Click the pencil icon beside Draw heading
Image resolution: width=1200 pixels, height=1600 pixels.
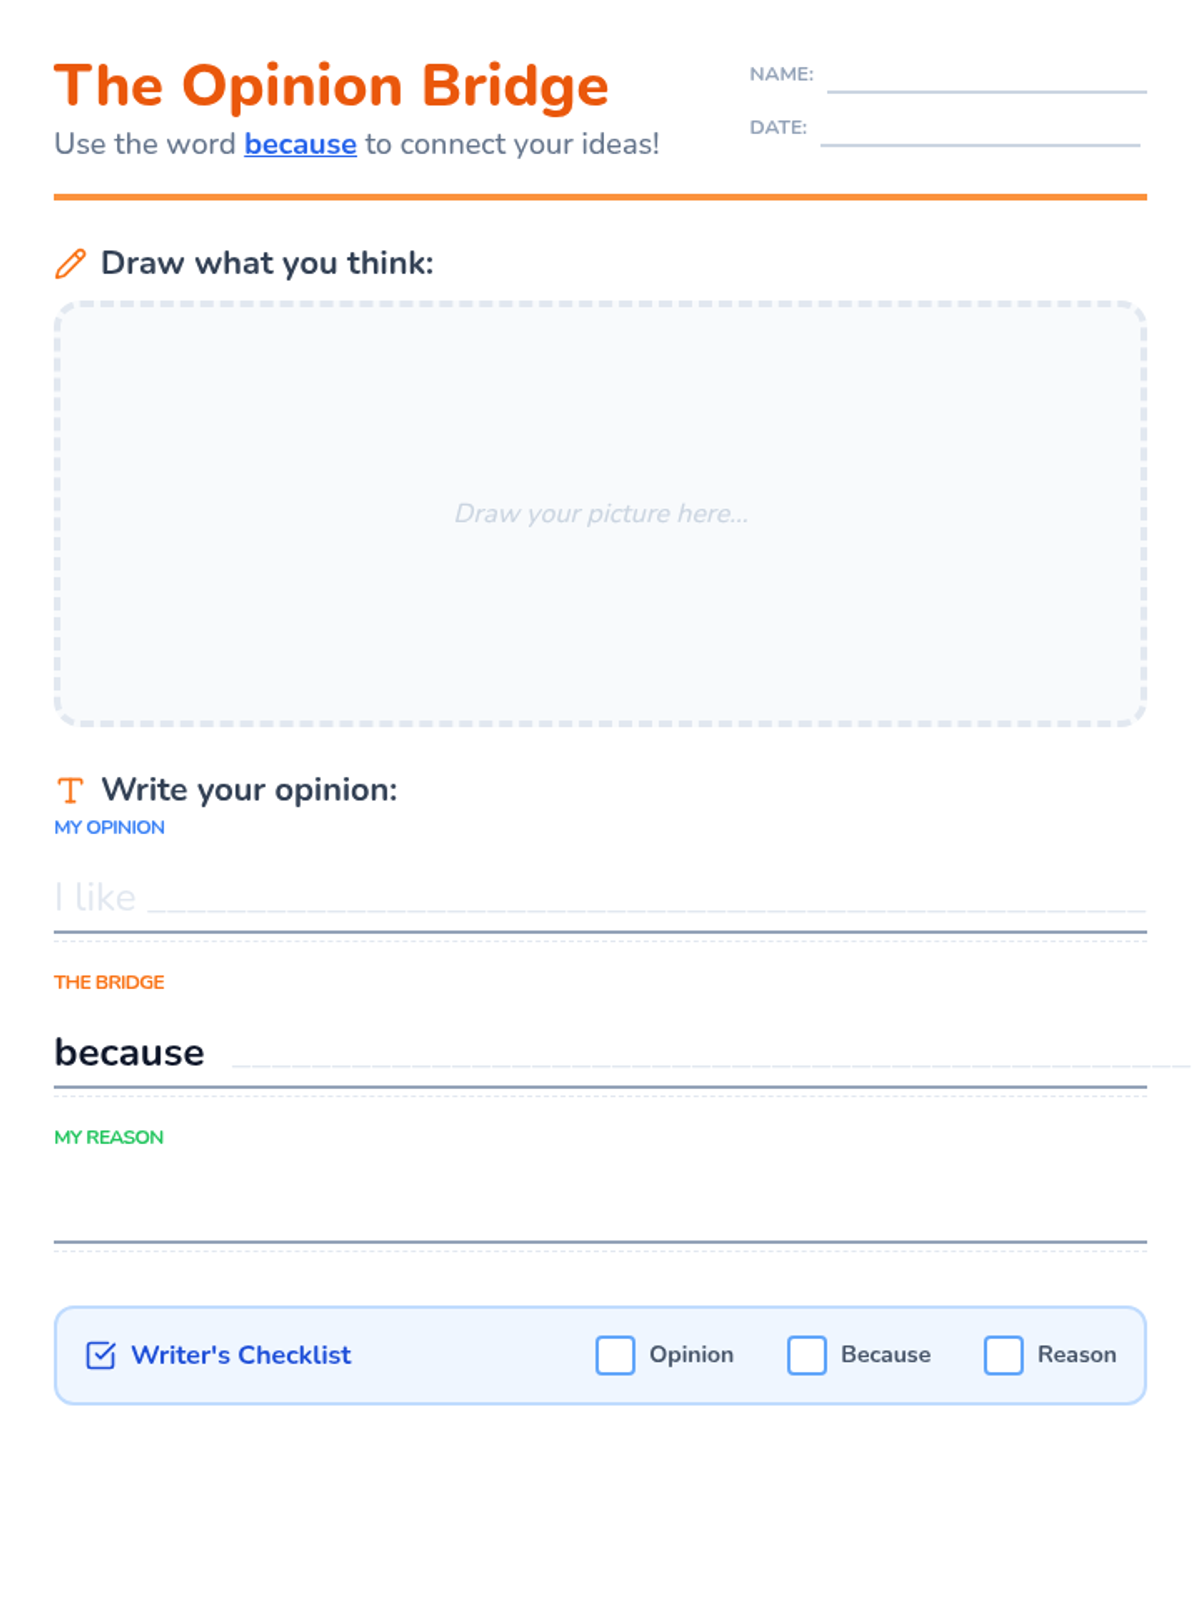70,264
